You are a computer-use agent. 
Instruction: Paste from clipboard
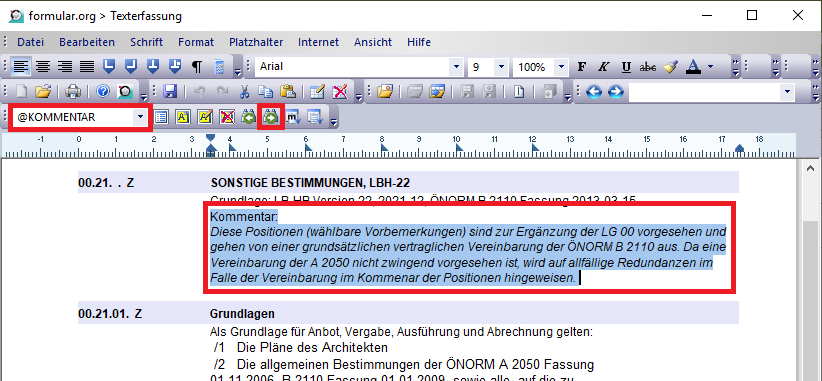point(287,92)
